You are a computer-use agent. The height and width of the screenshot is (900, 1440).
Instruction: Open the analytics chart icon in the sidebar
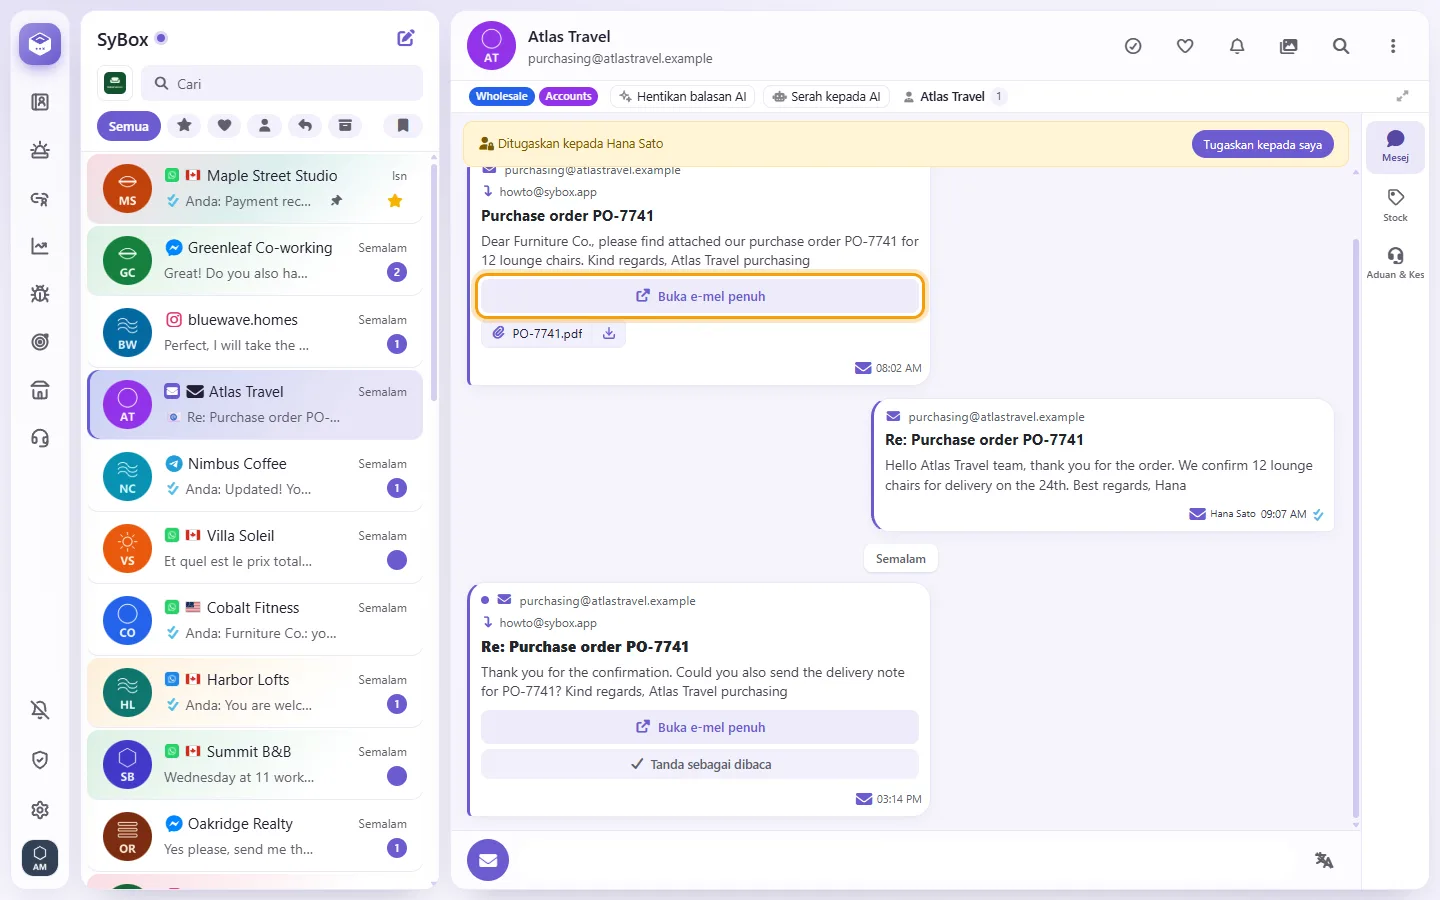click(40, 246)
